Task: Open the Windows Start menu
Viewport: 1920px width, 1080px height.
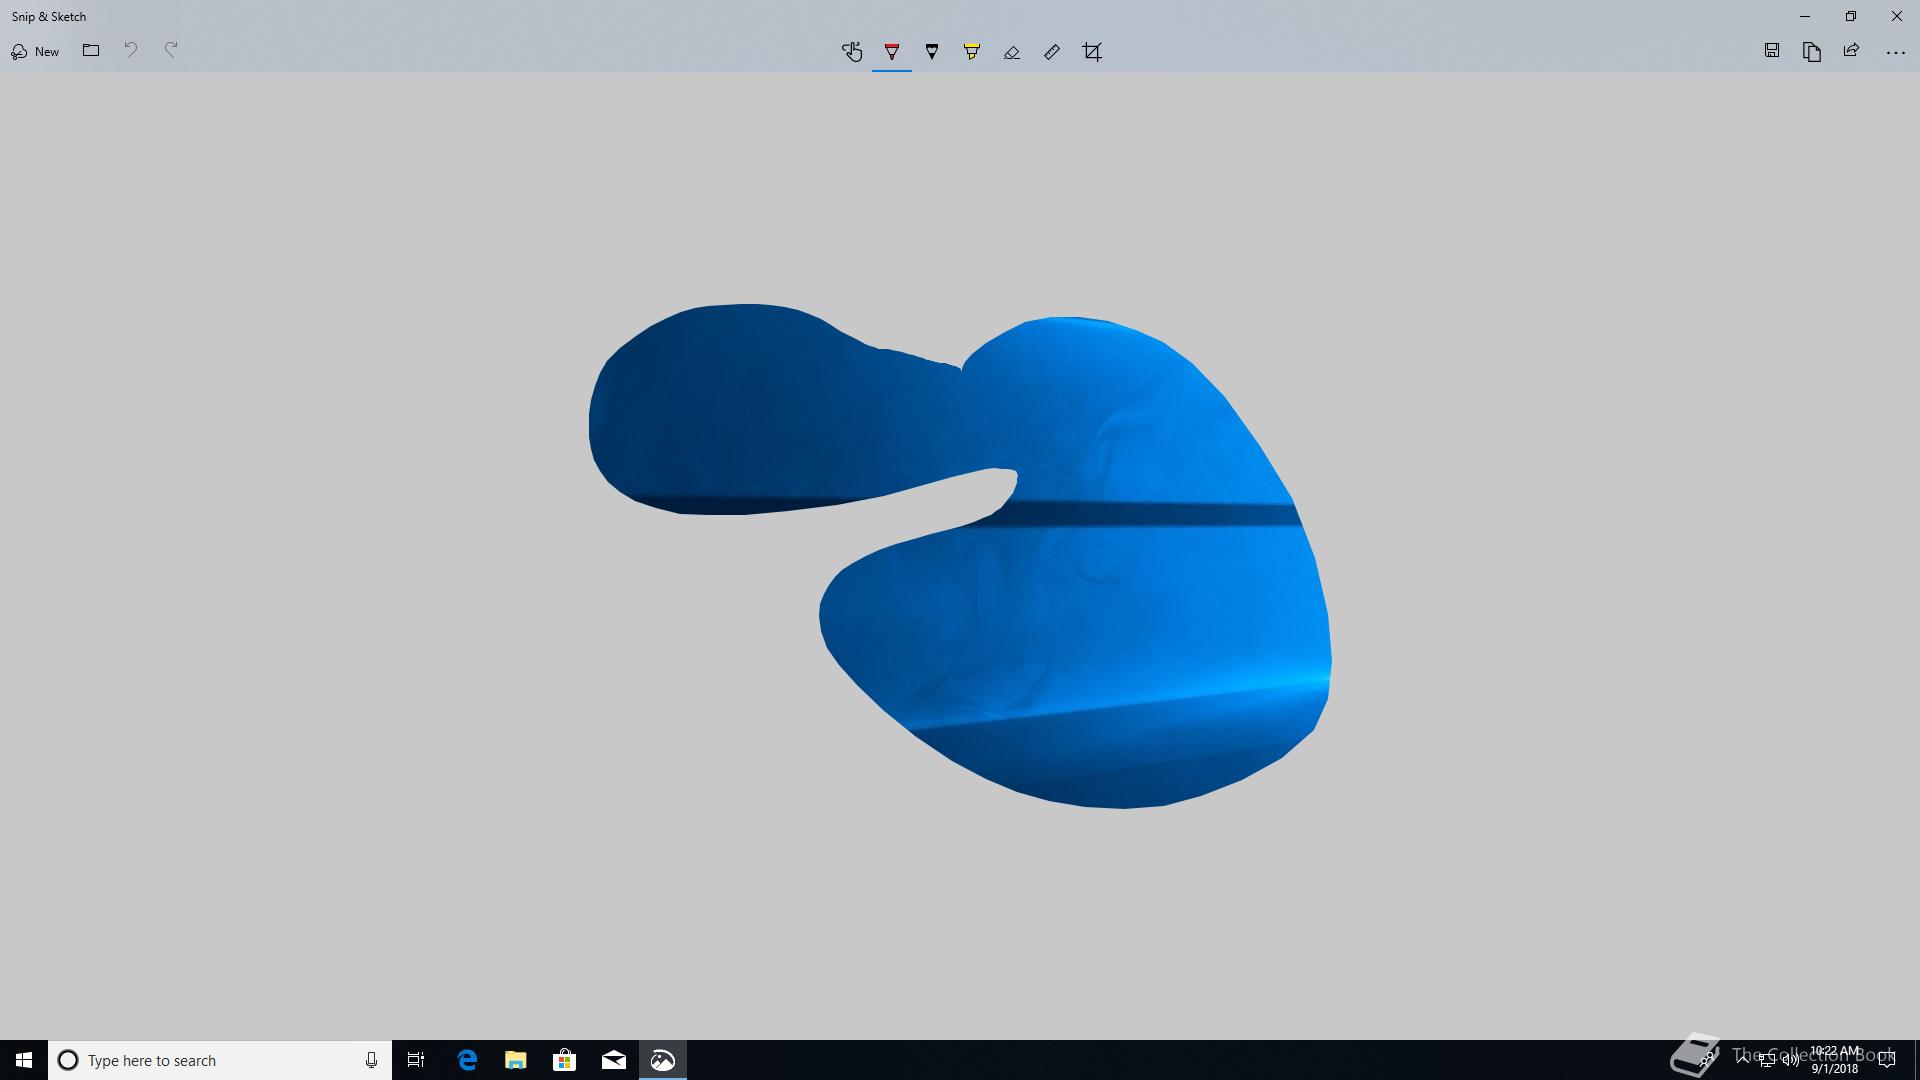Action: 24,1060
